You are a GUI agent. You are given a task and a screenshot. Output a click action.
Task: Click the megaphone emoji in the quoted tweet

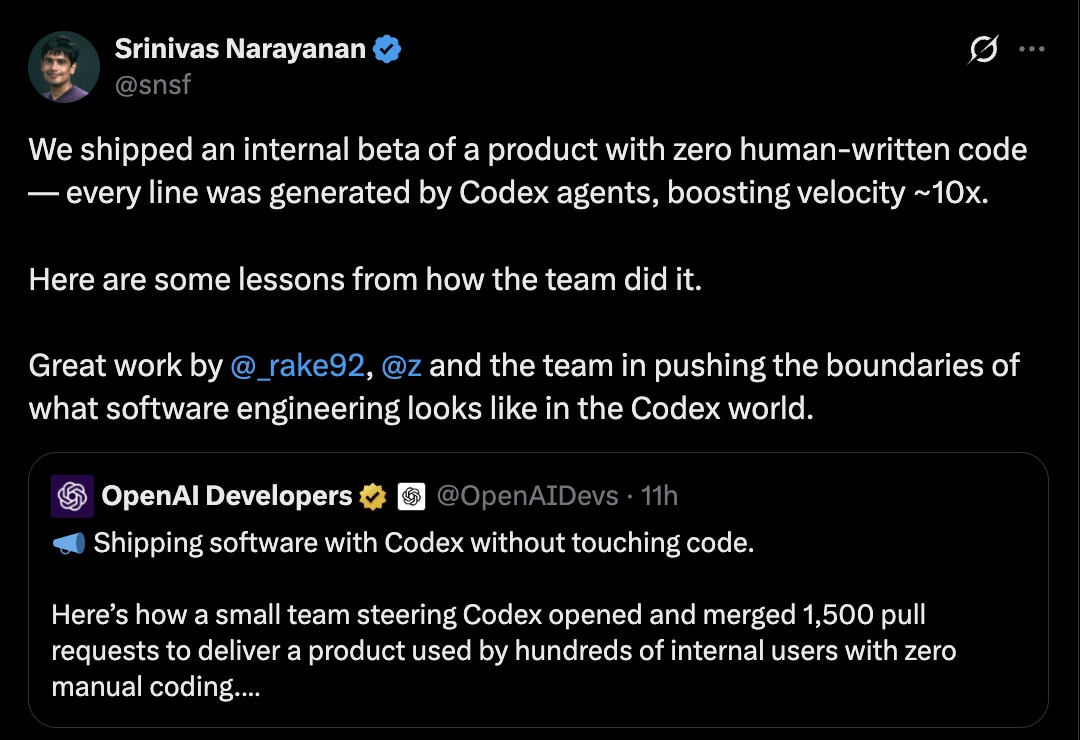pos(67,542)
